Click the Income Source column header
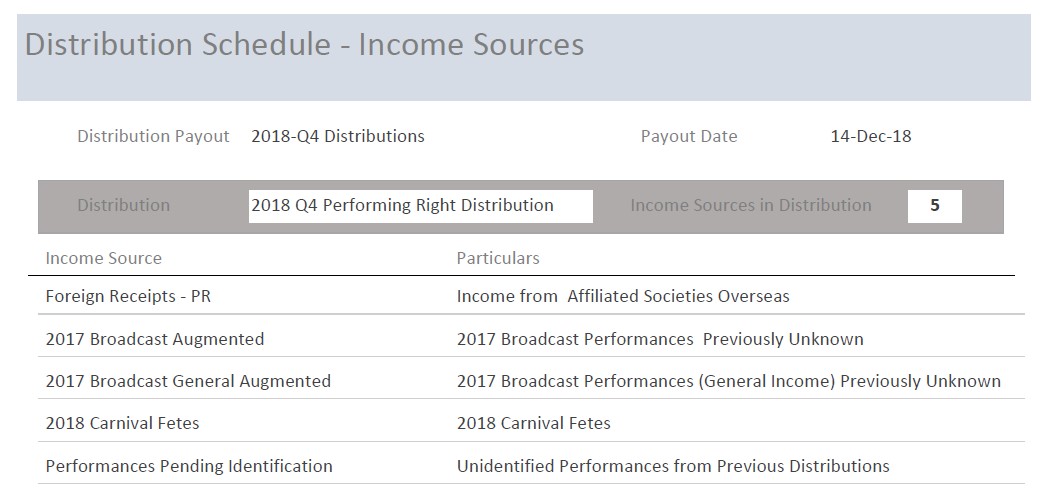 click(103, 258)
